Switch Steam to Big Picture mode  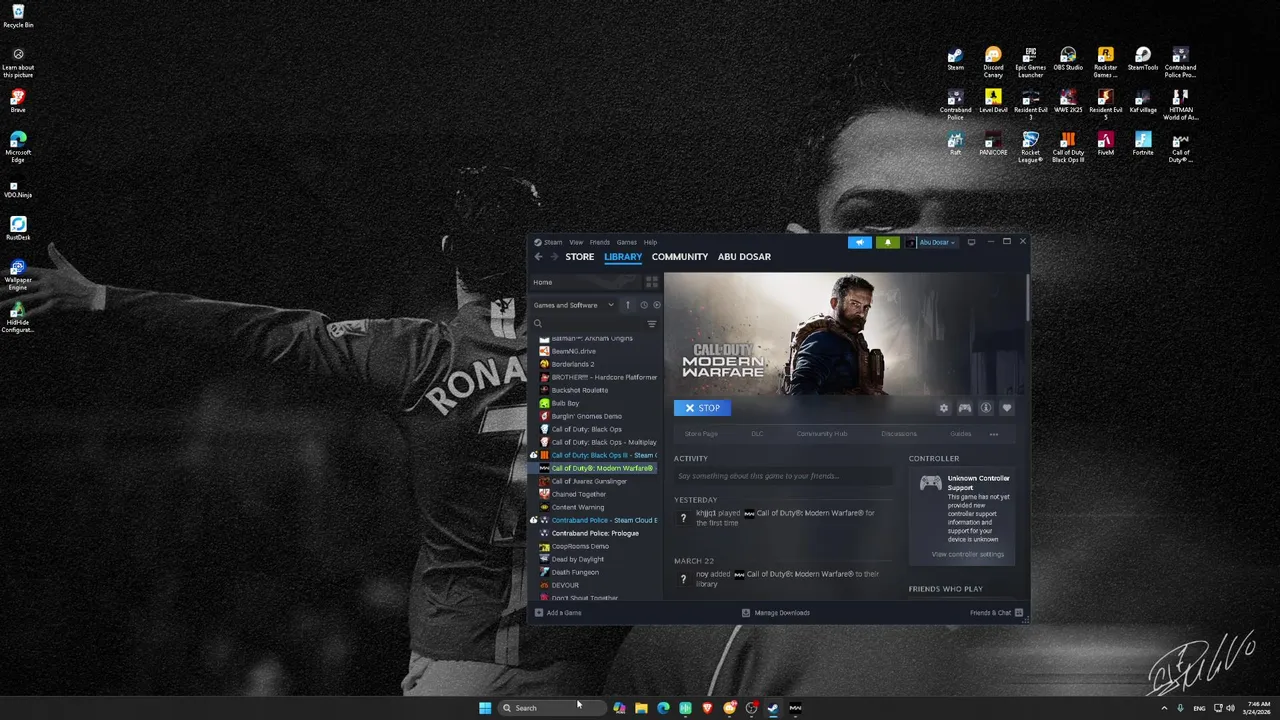[x=971, y=242]
